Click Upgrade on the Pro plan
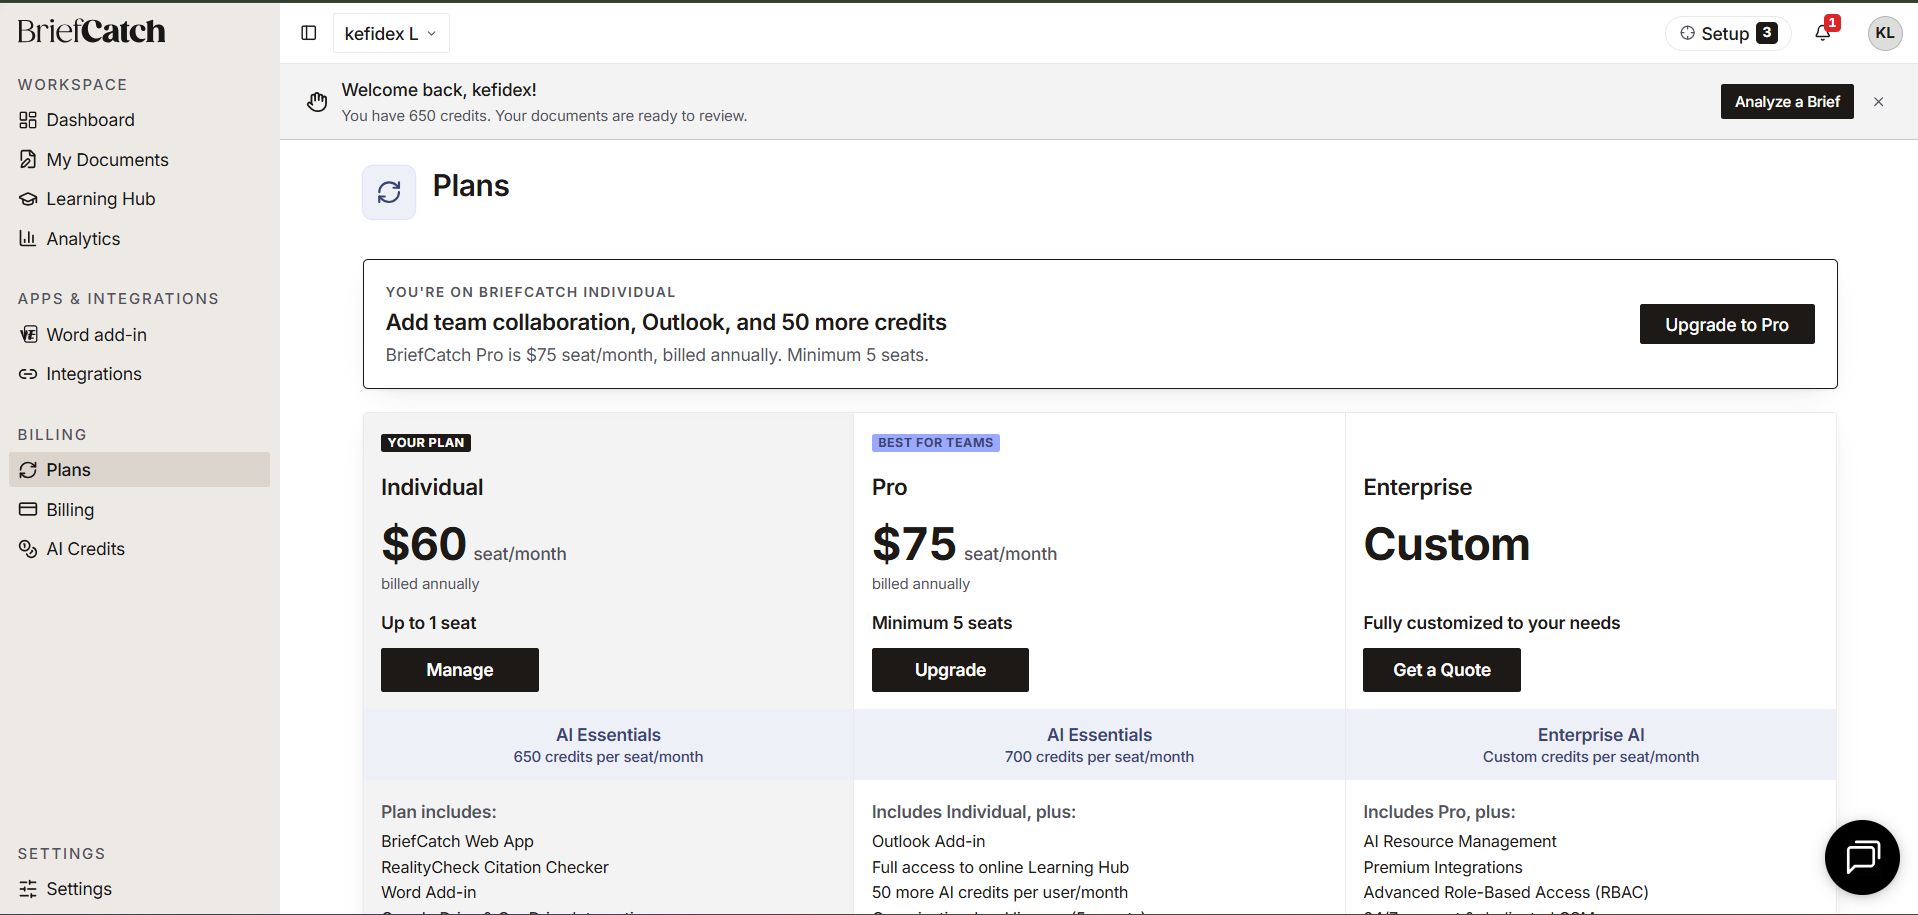The width and height of the screenshot is (1918, 915). tap(950, 670)
